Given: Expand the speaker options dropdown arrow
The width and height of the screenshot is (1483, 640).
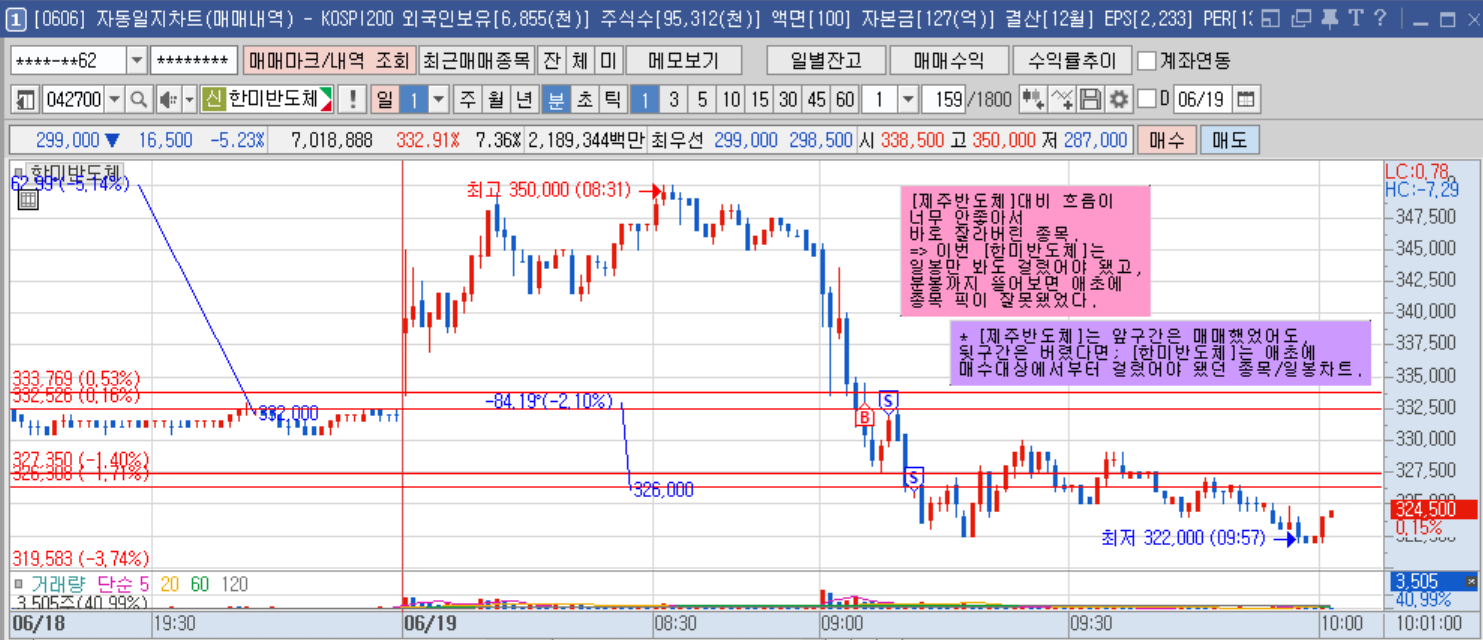Looking at the screenshot, I should pos(189,99).
